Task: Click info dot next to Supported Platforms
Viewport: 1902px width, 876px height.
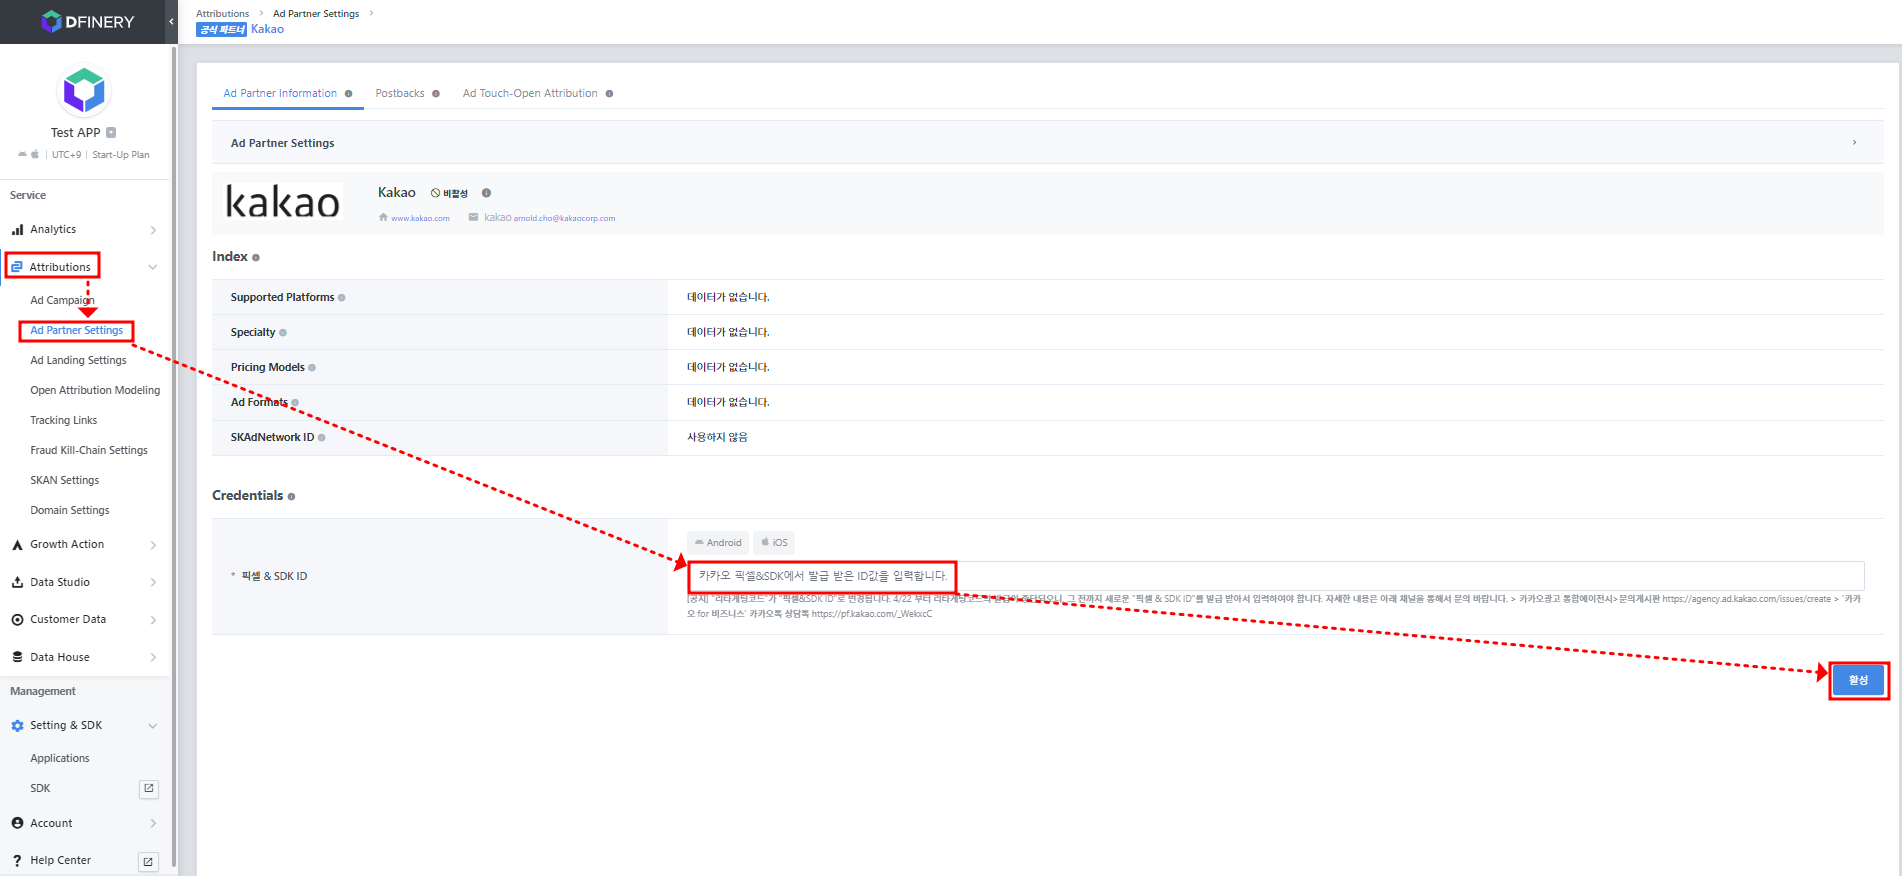Action: 342,298
